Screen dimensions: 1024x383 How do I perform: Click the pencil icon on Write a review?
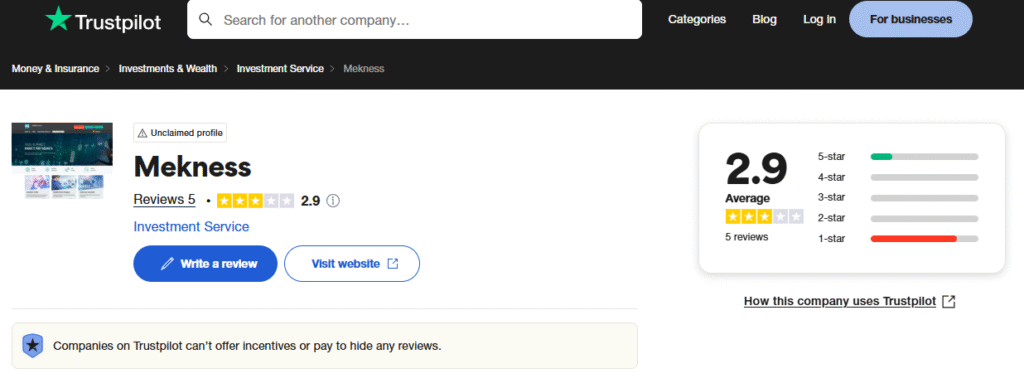(167, 263)
